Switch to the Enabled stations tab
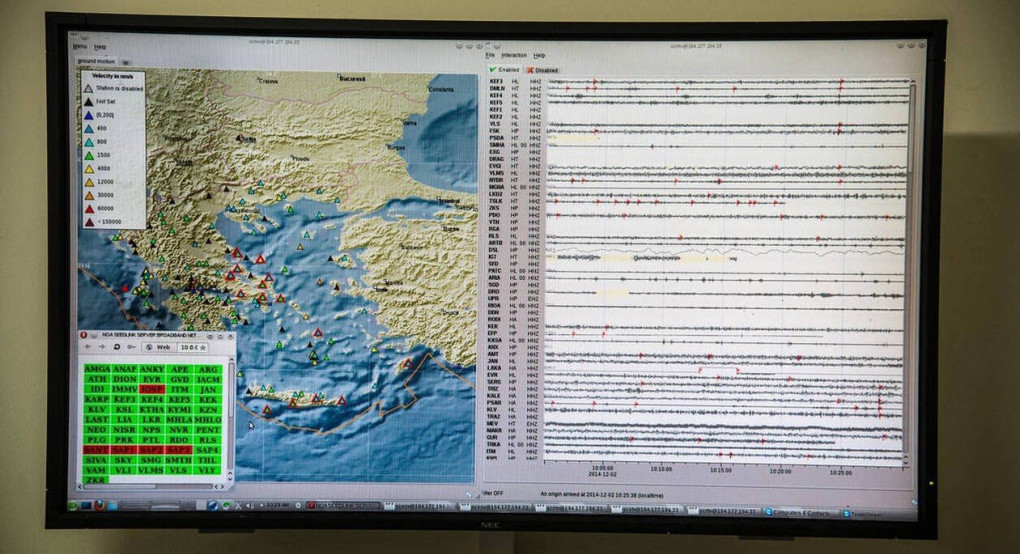Screen dimensions: 1020x554 [504, 70]
